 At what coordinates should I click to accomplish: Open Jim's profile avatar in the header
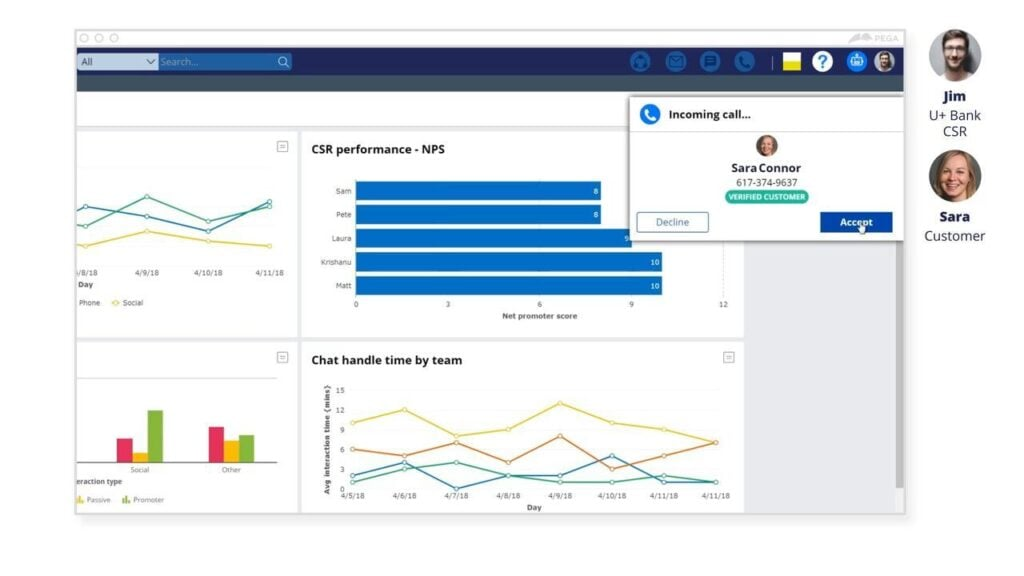883,61
